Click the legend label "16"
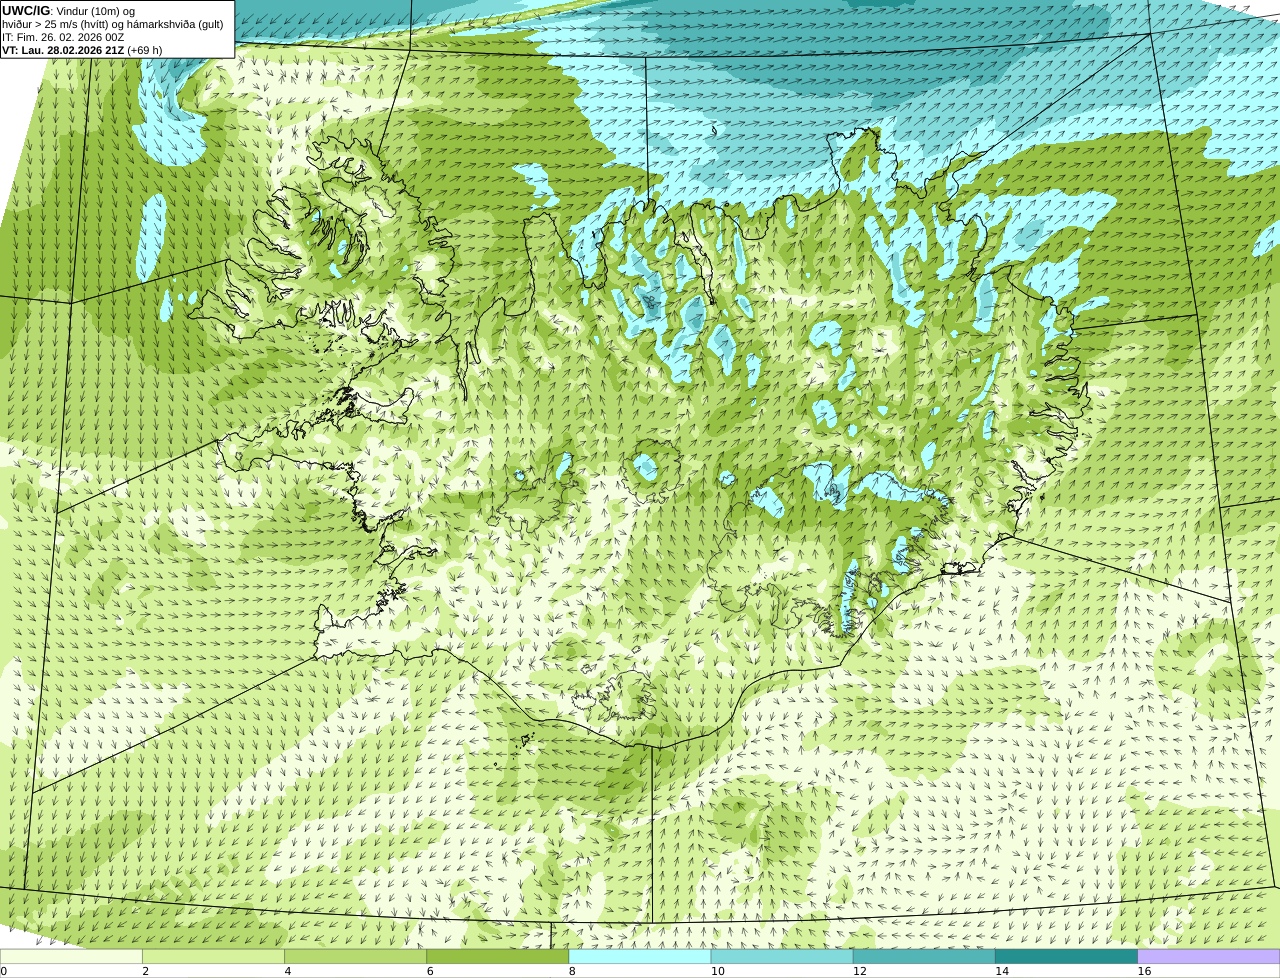1280x978 pixels. click(1144, 971)
